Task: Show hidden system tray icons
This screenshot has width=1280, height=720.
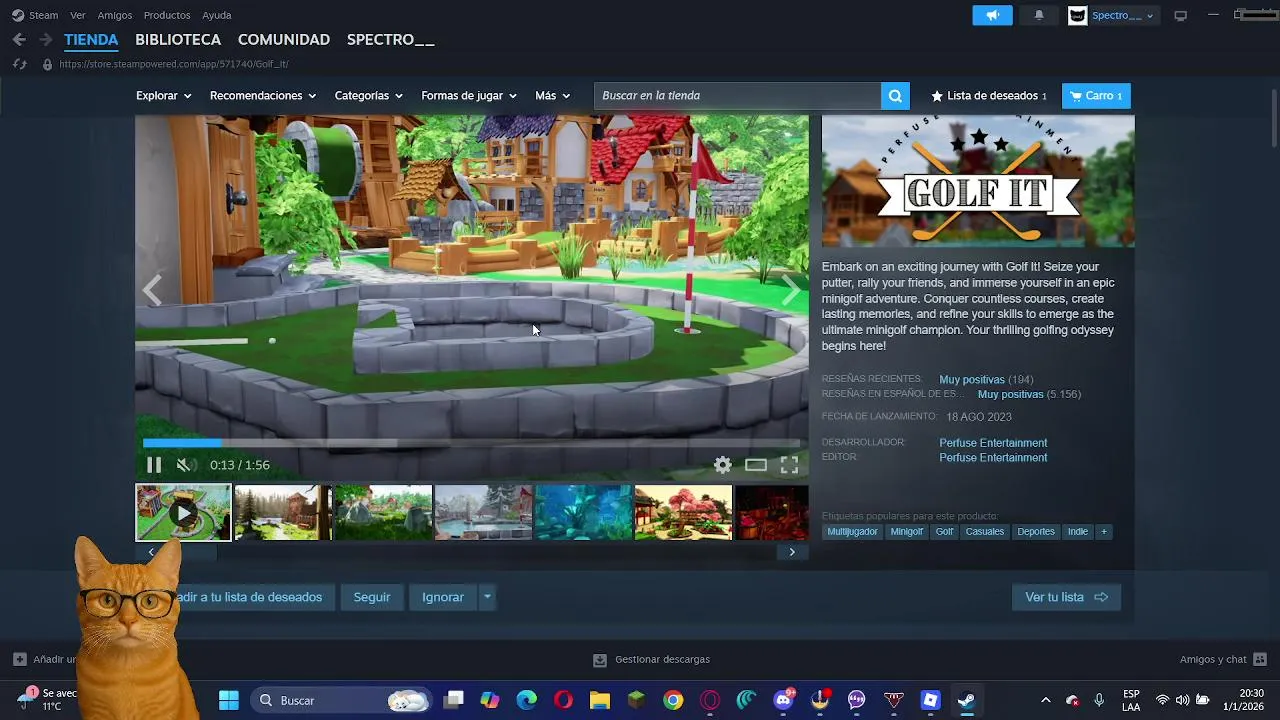Action: 1046,701
